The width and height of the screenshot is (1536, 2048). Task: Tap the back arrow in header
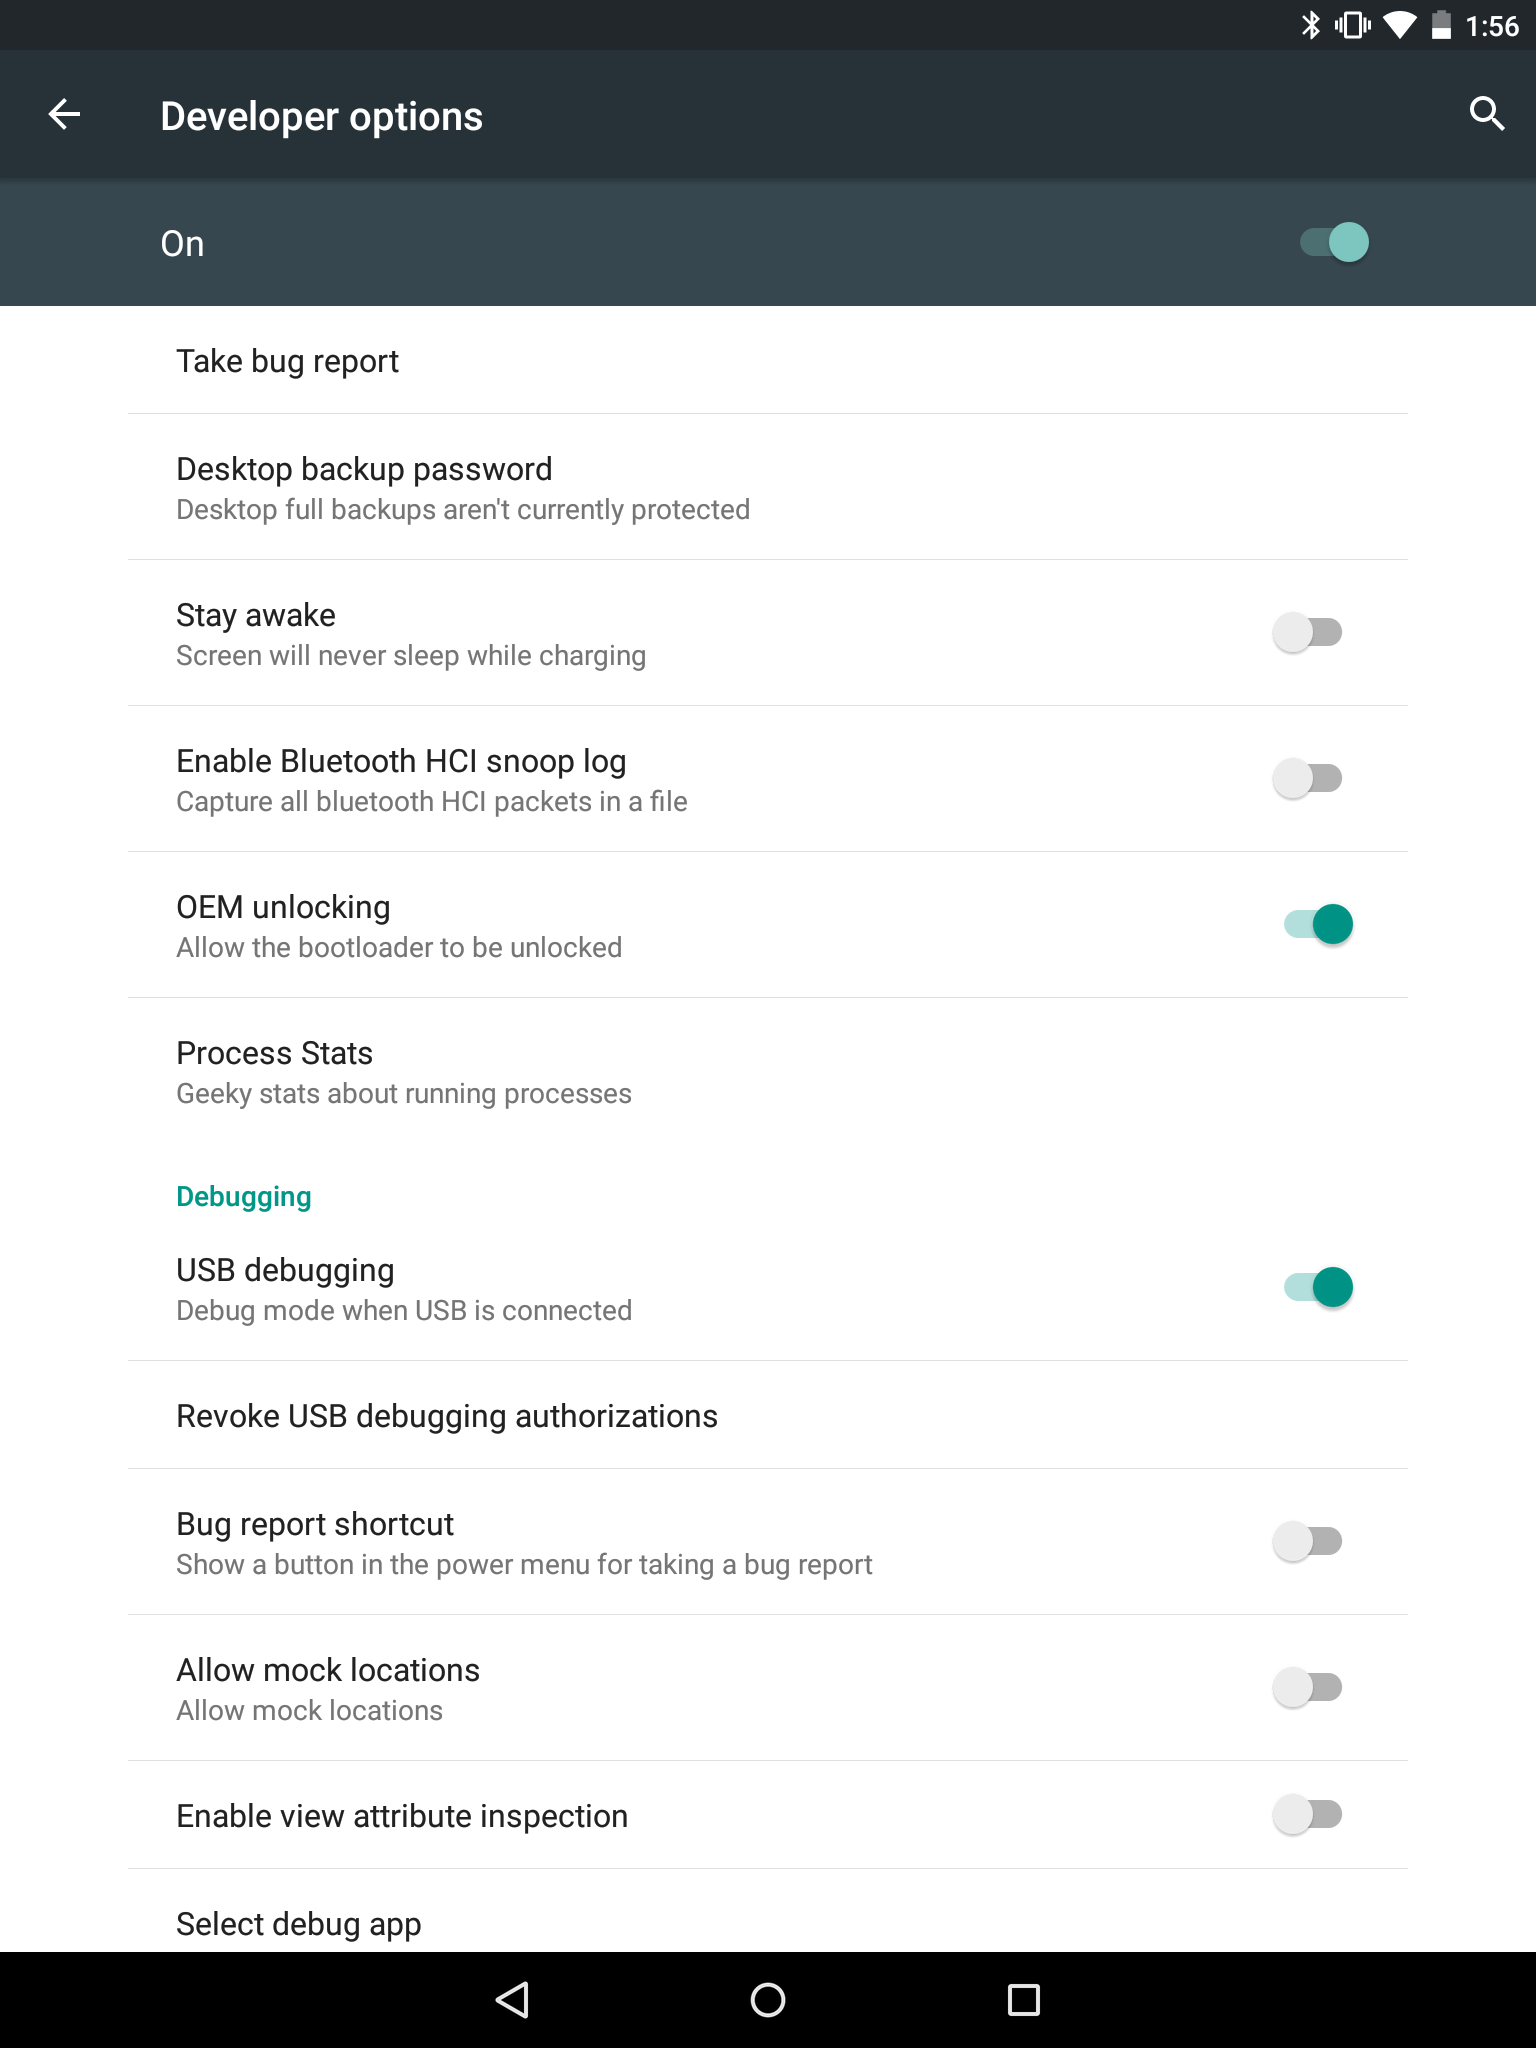(64, 114)
